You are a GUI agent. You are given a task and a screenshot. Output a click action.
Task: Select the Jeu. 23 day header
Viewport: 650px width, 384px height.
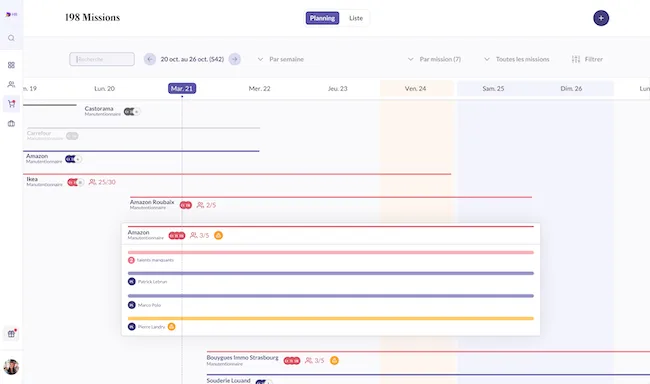pos(337,88)
